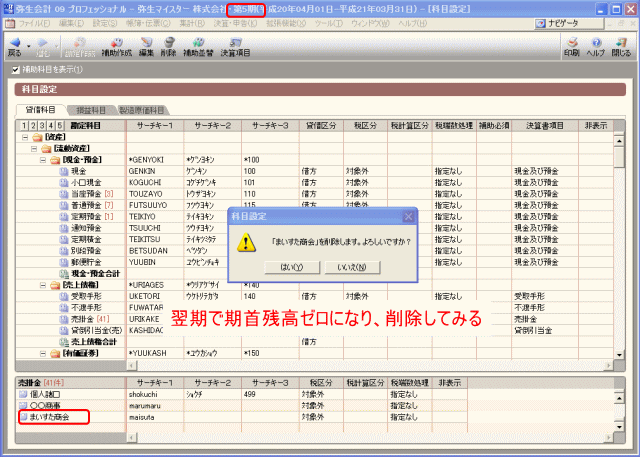This screenshot has height=457, width=640.
Task: Click the 補助作成 toolbar icon
Action: coord(117,47)
